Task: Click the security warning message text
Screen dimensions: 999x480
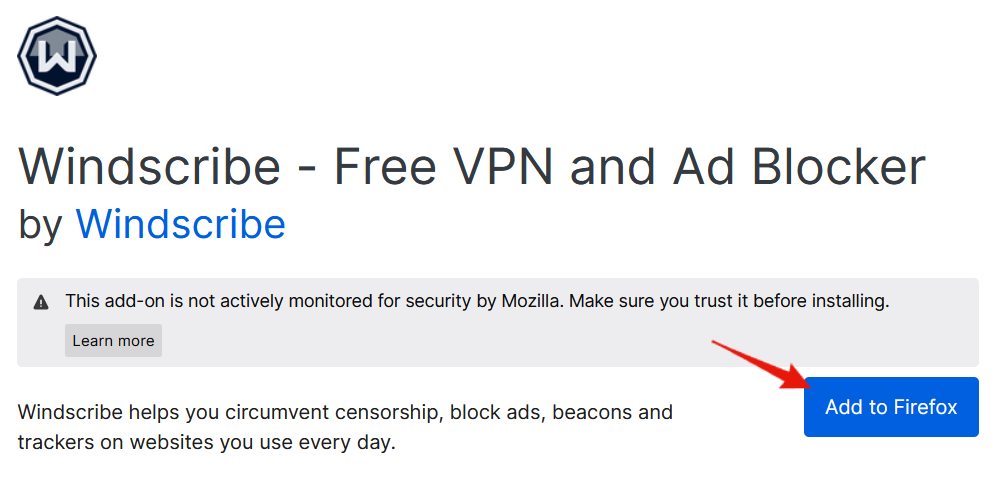Action: point(477,300)
